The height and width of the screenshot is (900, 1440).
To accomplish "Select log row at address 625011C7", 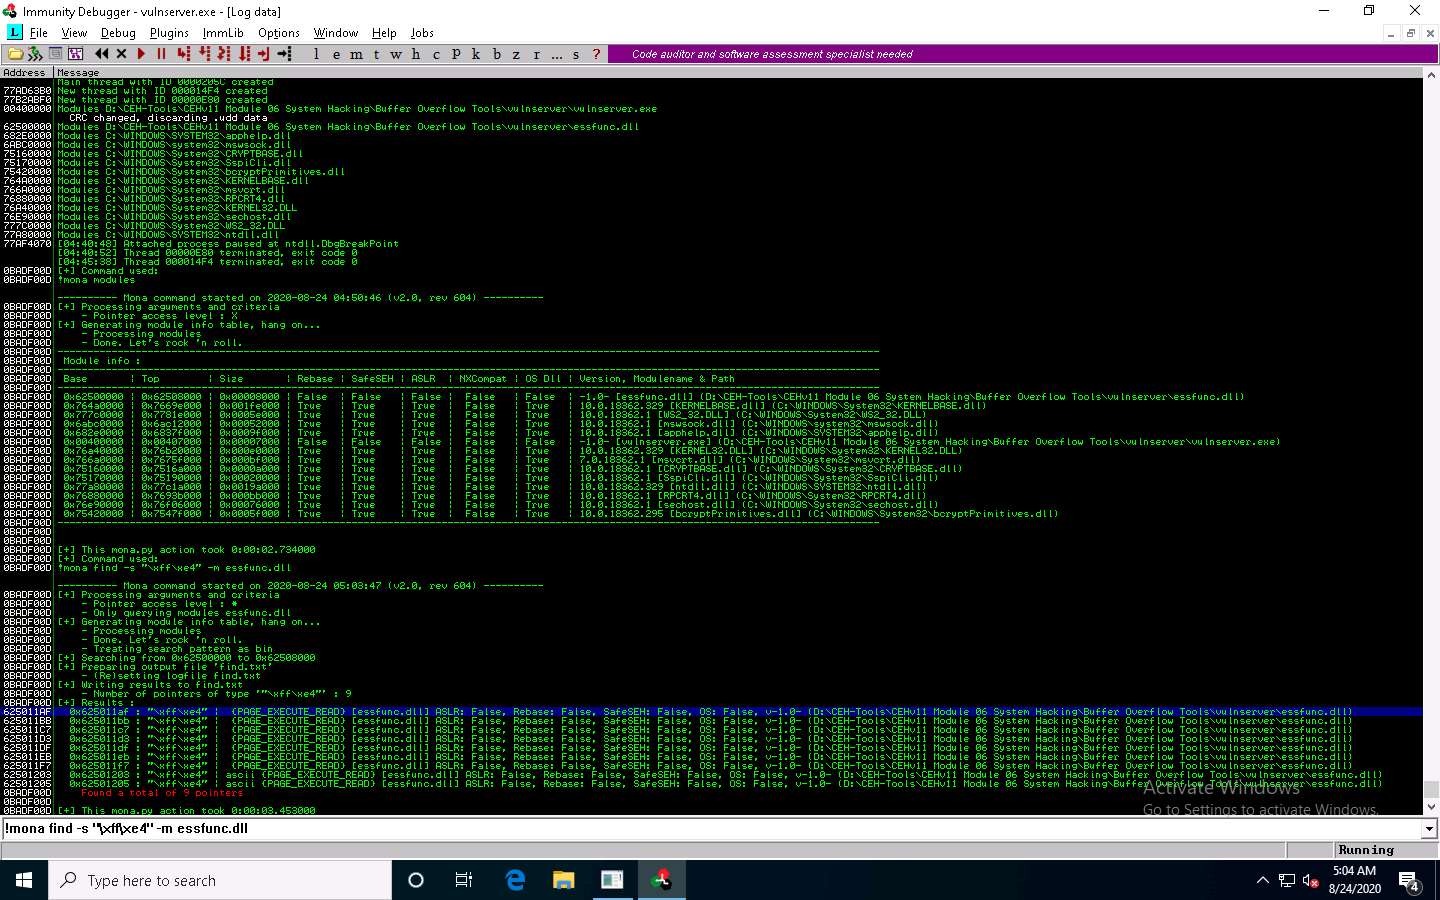I will click(711, 730).
